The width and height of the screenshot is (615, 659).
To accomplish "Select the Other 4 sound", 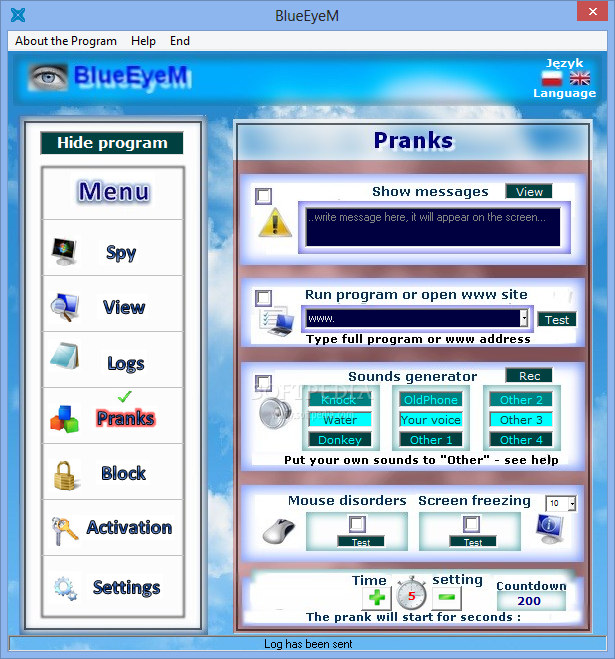I will [521, 440].
